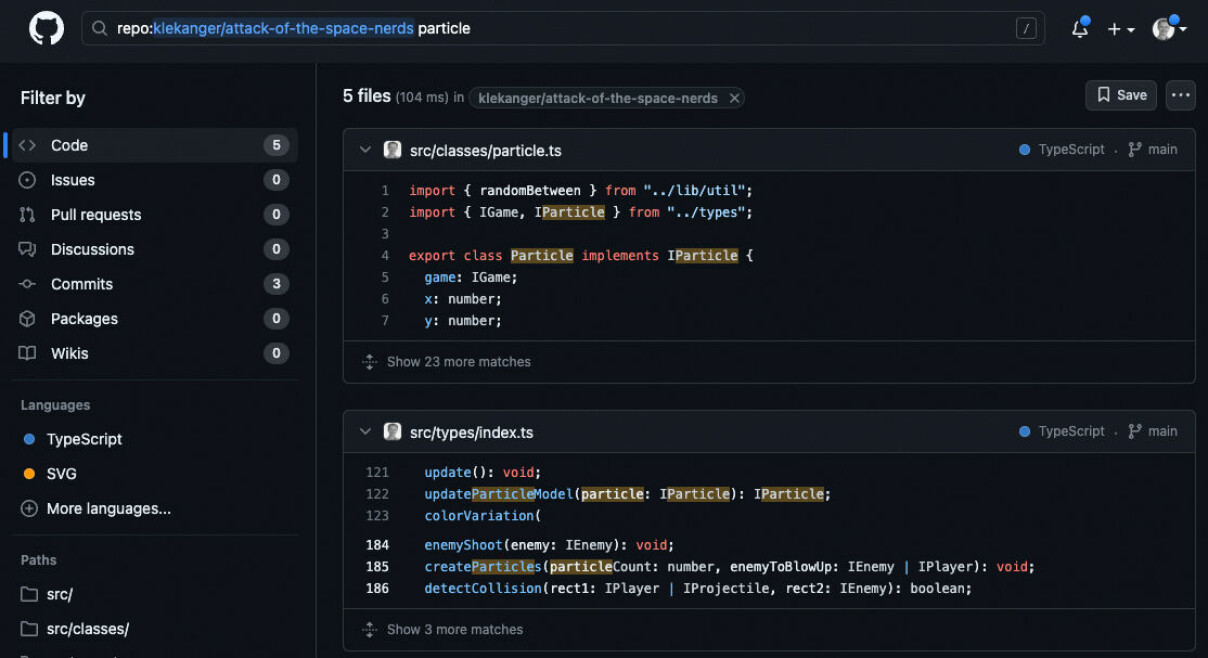Open the notifications bell
Image resolution: width=1208 pixels, height=658 pixels.
[1080, 29]
